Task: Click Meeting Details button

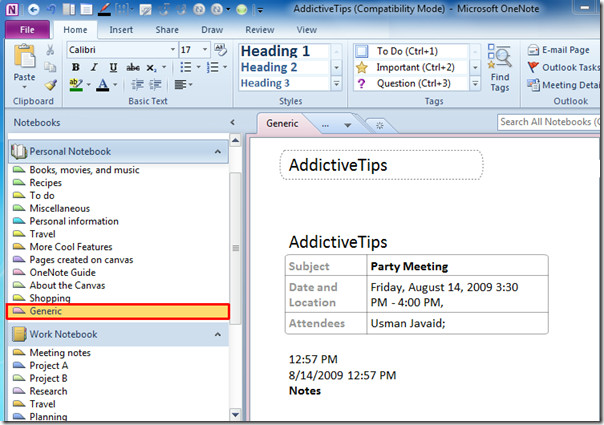Action: 563,85
